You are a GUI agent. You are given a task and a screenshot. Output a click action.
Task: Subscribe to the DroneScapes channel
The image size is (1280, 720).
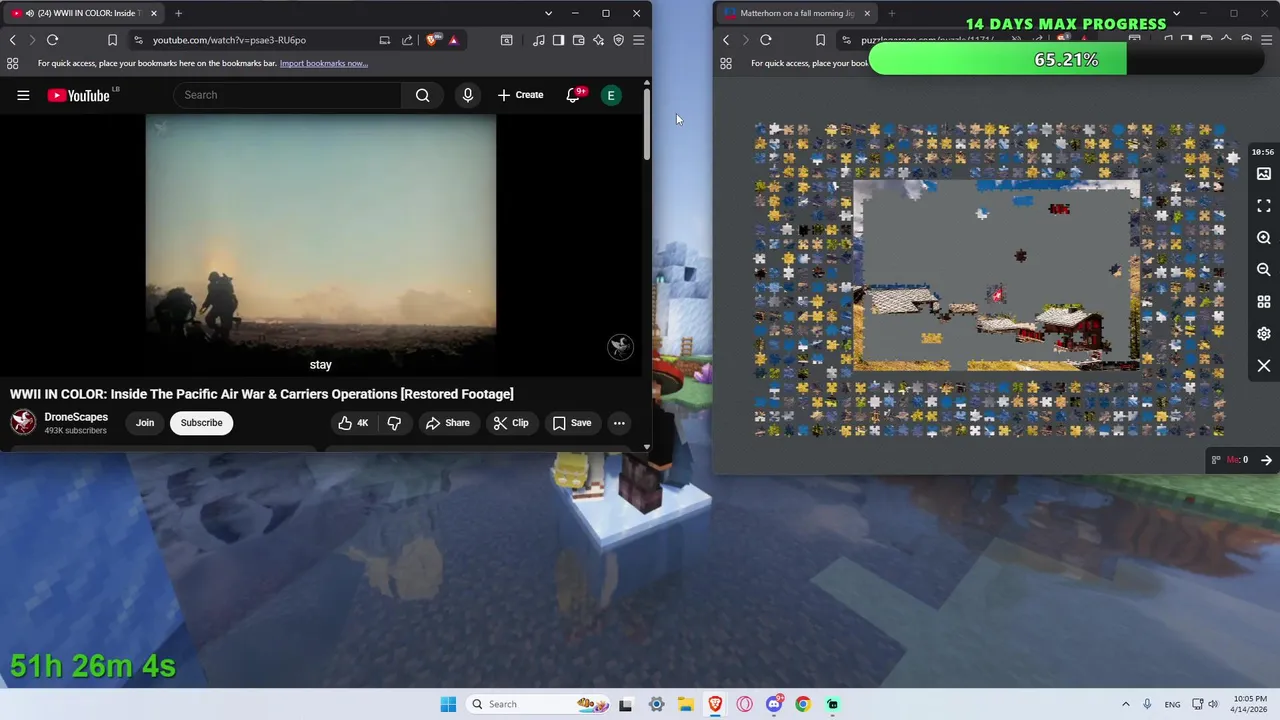(x=201, y=423)
